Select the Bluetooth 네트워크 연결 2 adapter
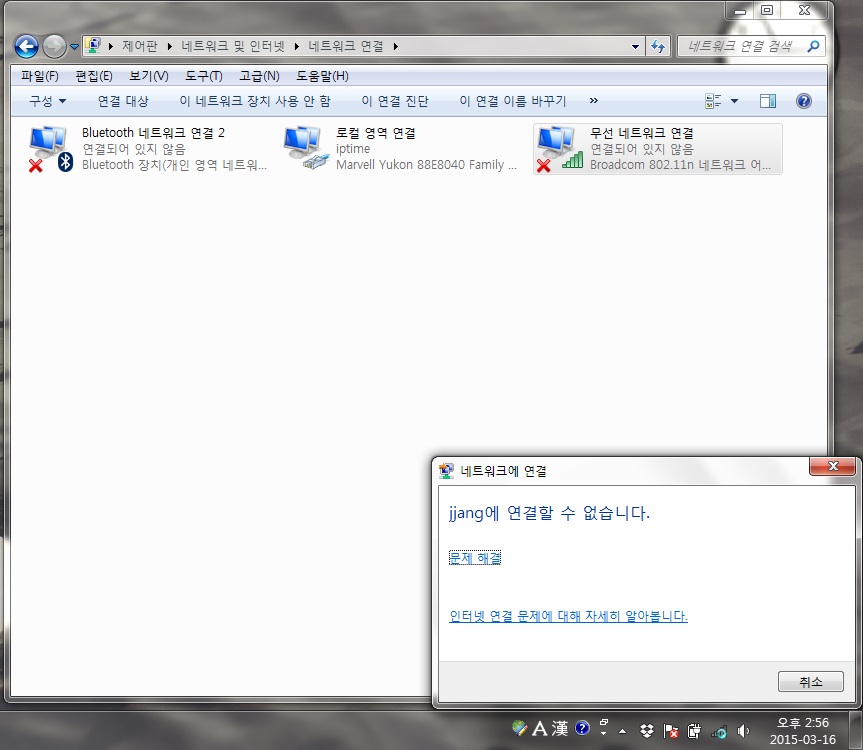This screenshot has height=750, width=863. [x=149, y=149]
